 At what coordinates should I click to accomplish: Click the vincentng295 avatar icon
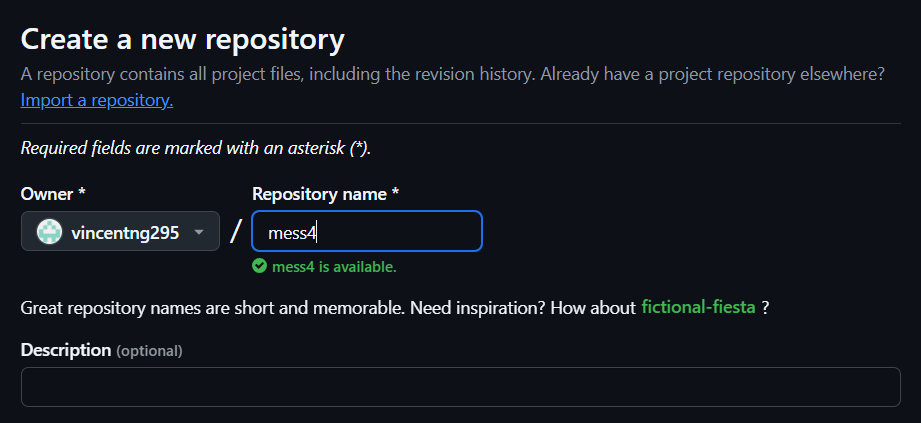coord(49,232)
